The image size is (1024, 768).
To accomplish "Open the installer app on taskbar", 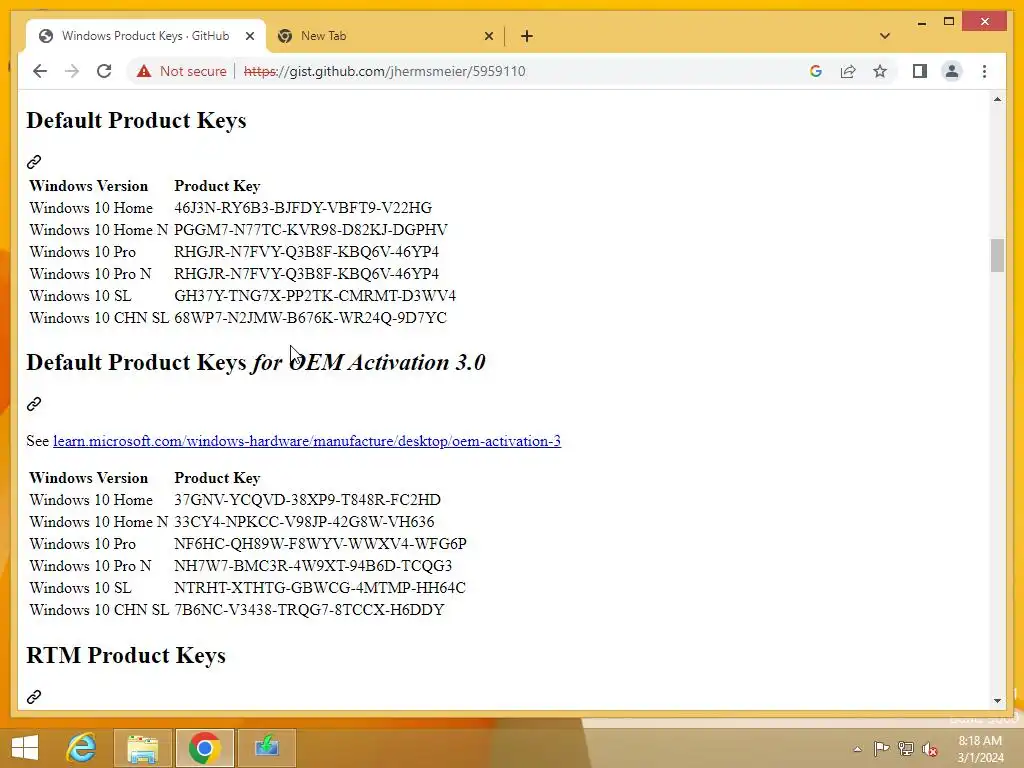I will (x=266, y=748).
